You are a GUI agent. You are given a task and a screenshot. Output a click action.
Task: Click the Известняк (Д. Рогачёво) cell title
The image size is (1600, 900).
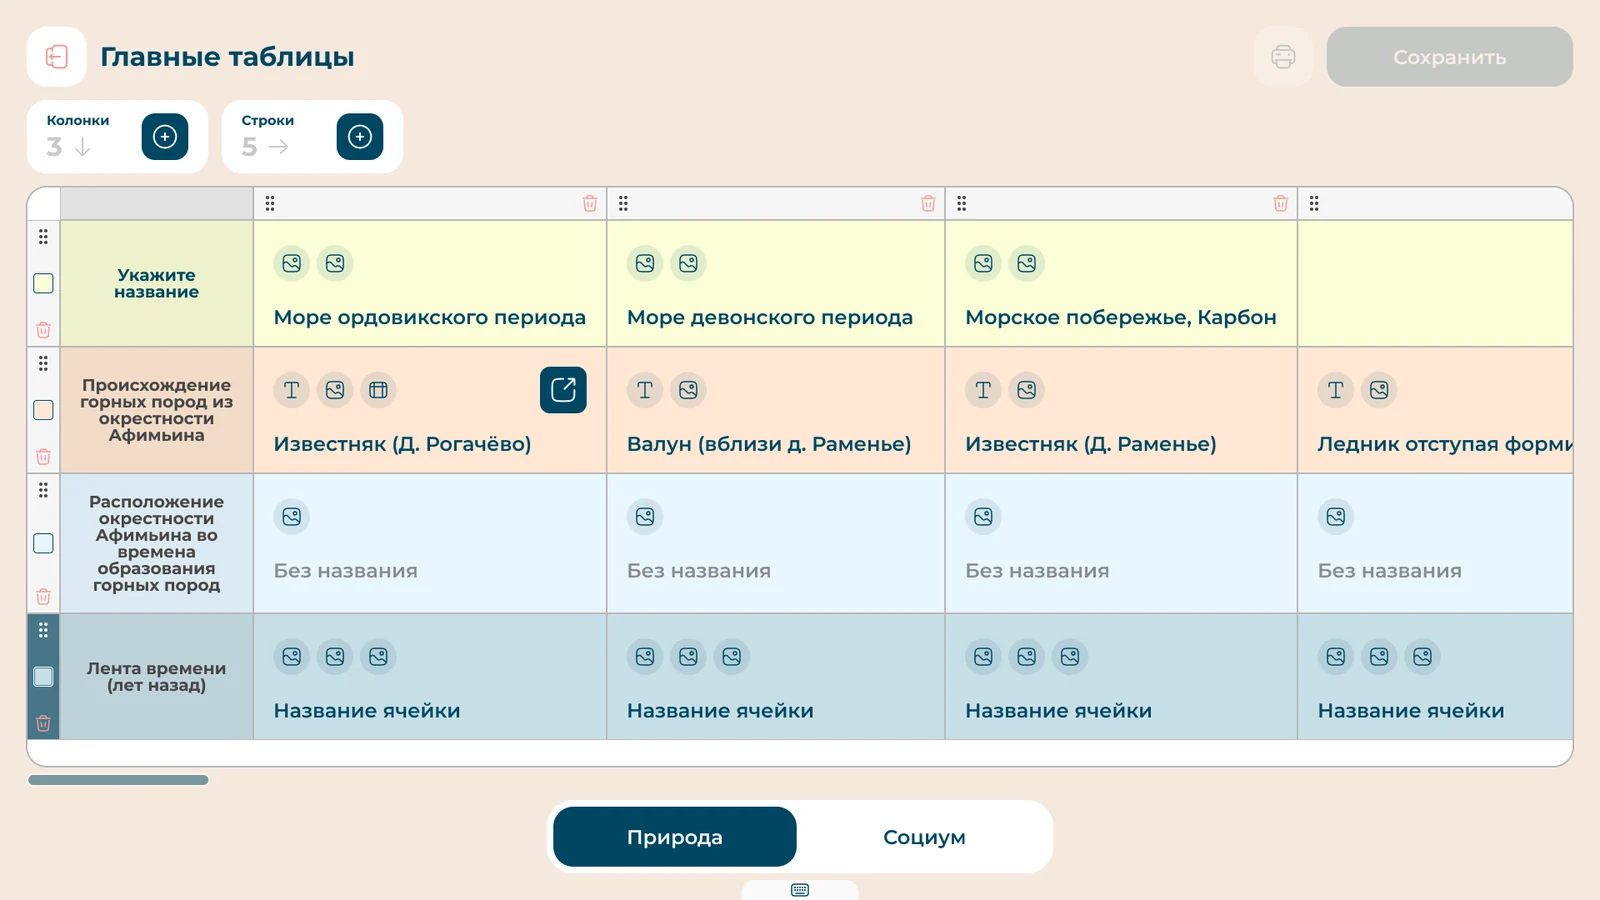coord(403,444)
